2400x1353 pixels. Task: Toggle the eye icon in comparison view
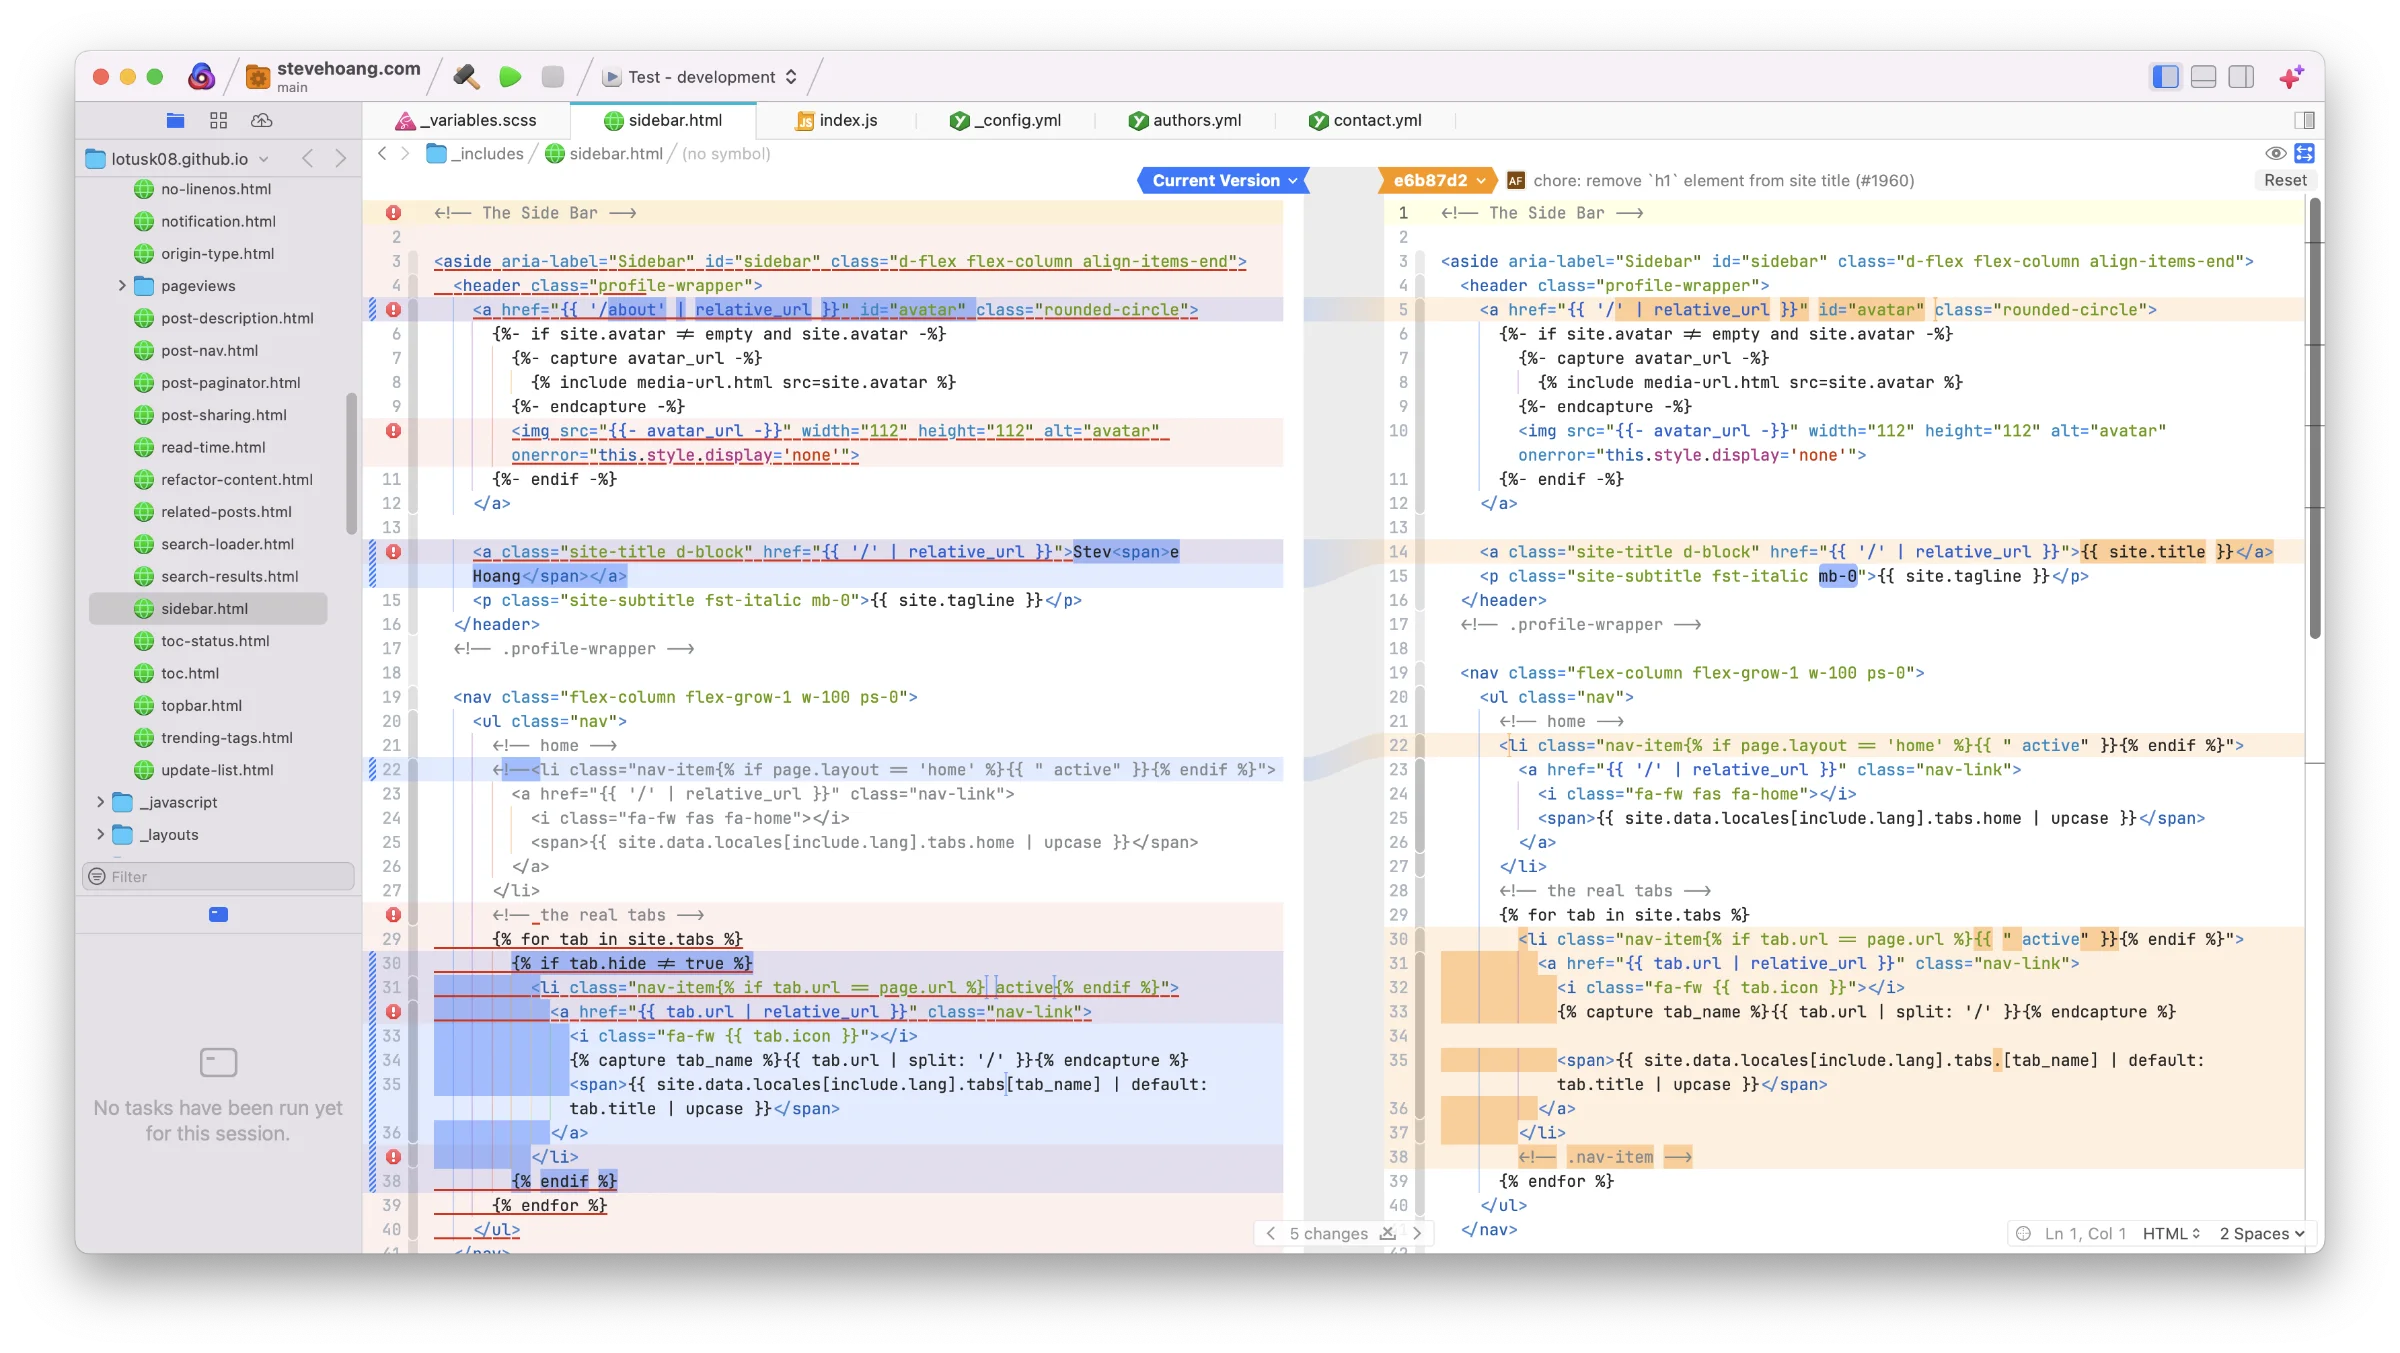(x=2275, y=153)
